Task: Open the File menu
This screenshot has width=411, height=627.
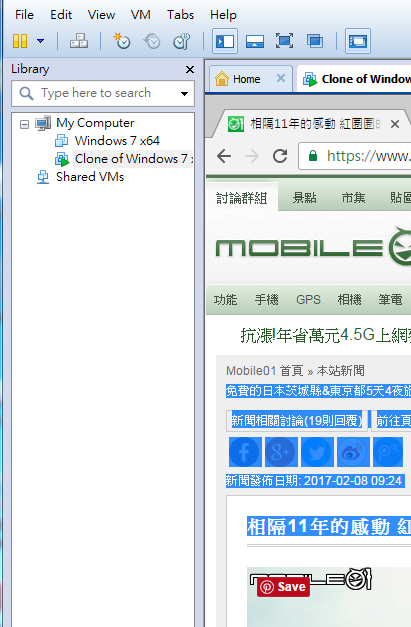Action: coord(24,15)
